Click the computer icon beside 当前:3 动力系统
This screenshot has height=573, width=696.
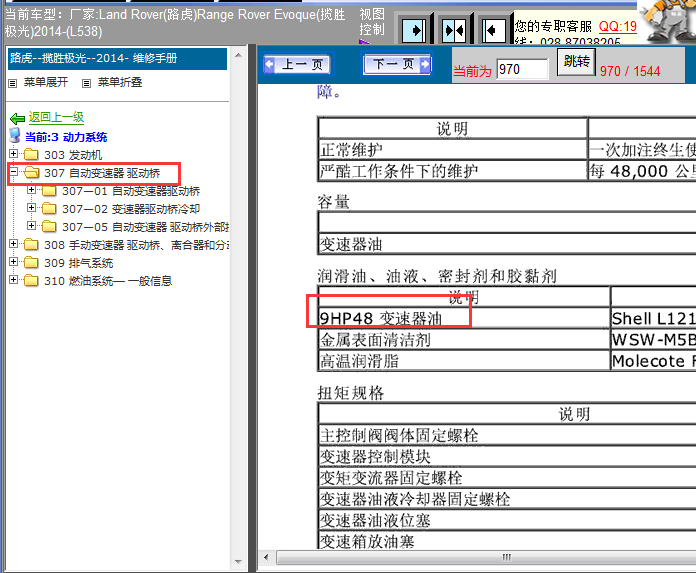coord(15,135)
